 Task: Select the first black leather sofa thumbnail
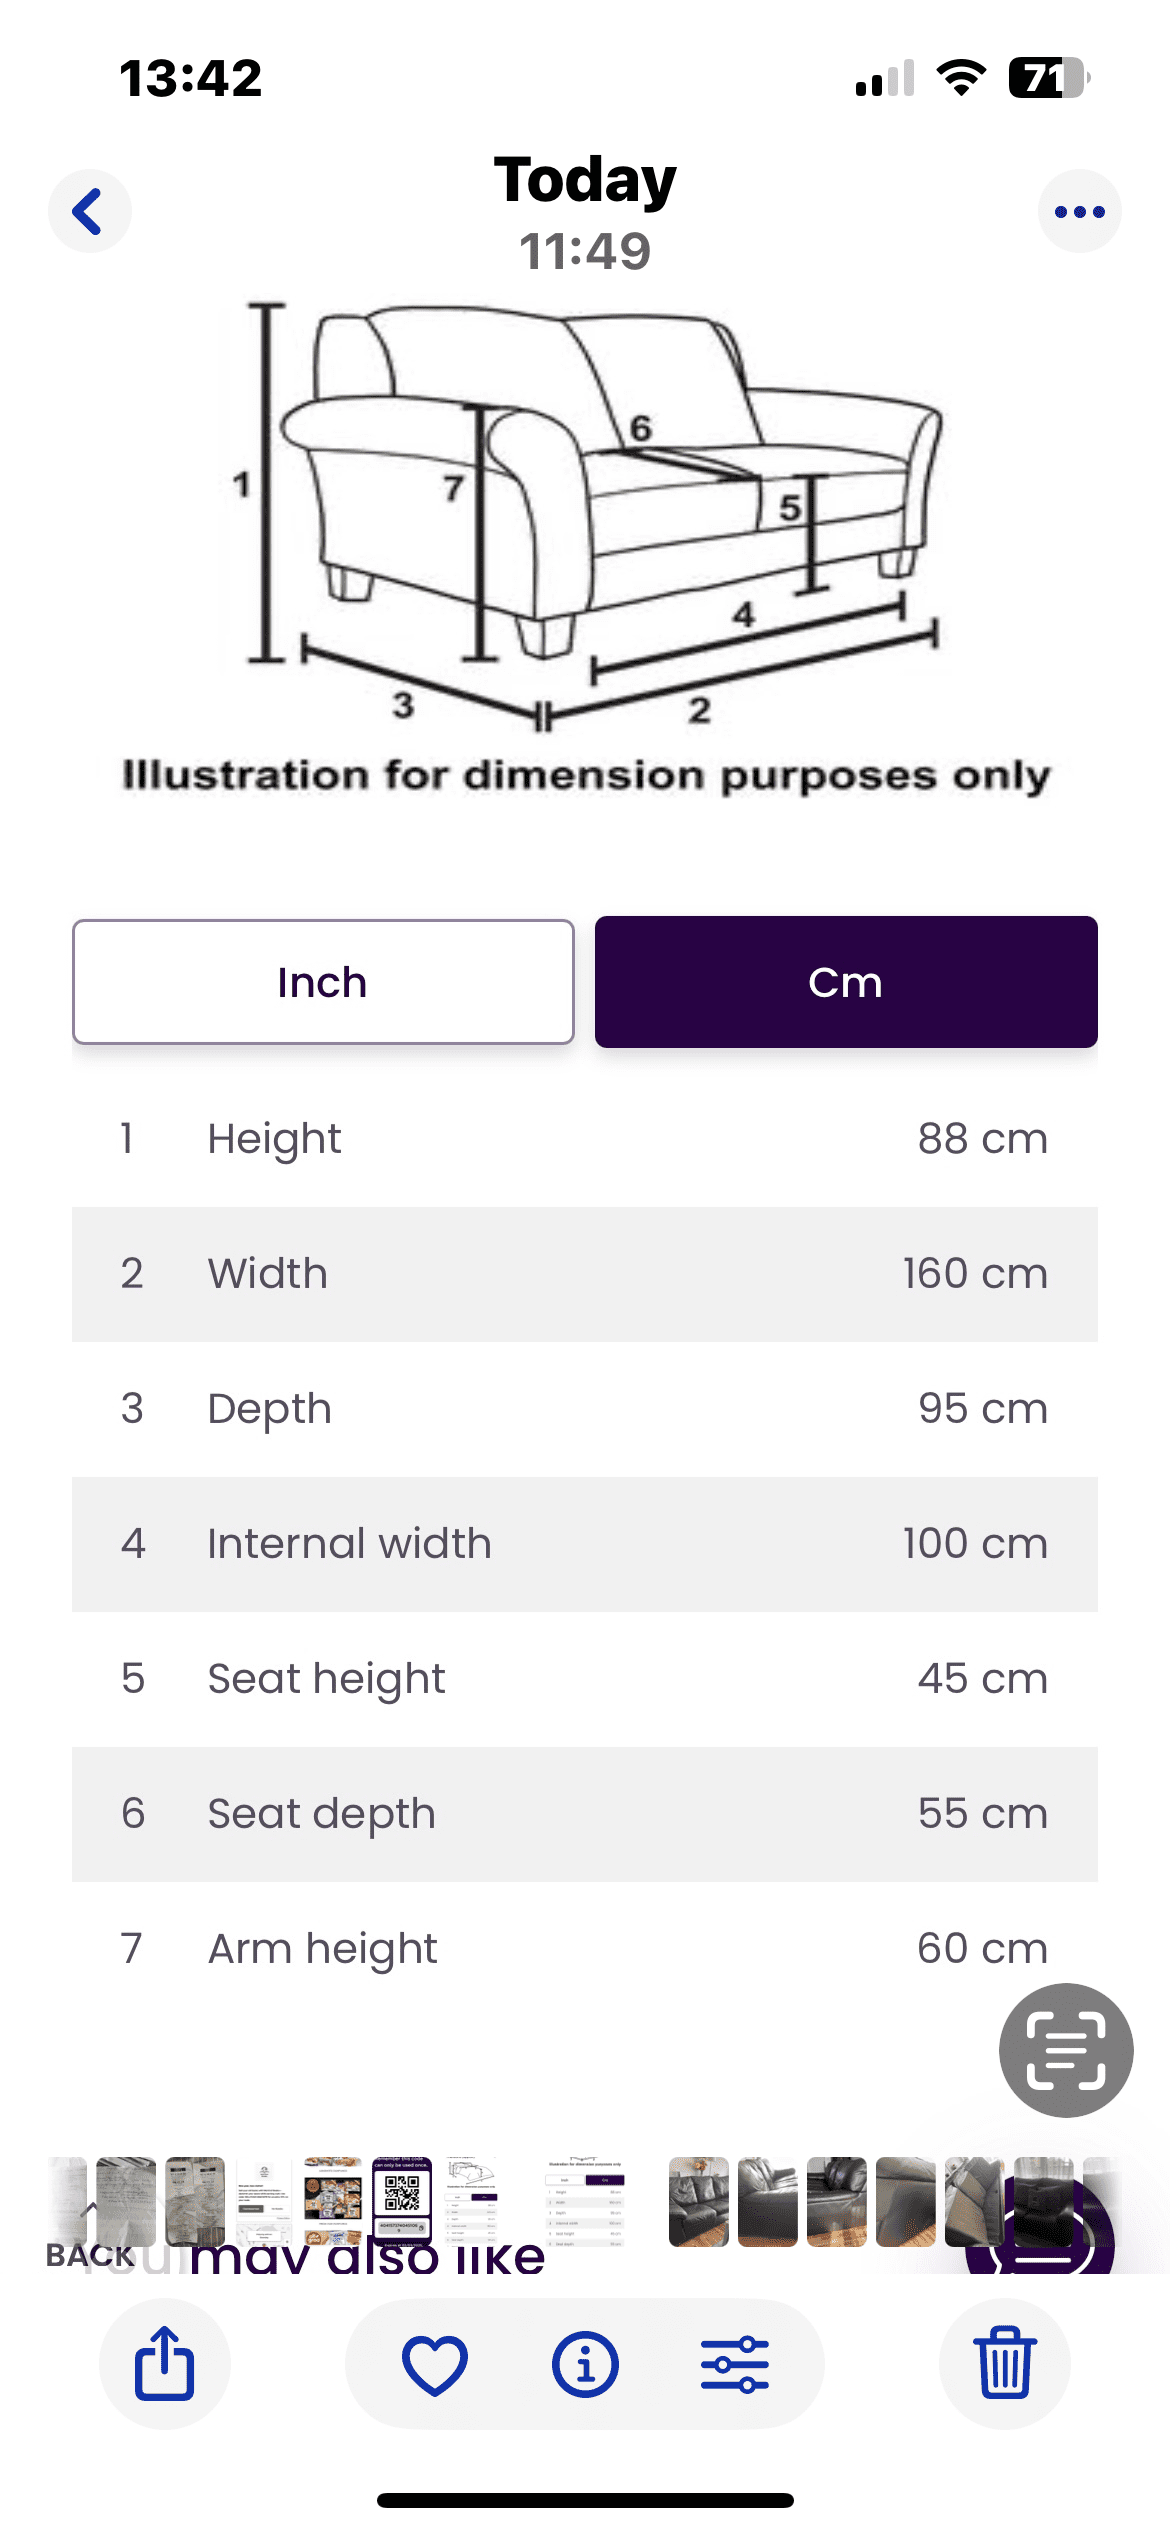(x=698, y=2202)
